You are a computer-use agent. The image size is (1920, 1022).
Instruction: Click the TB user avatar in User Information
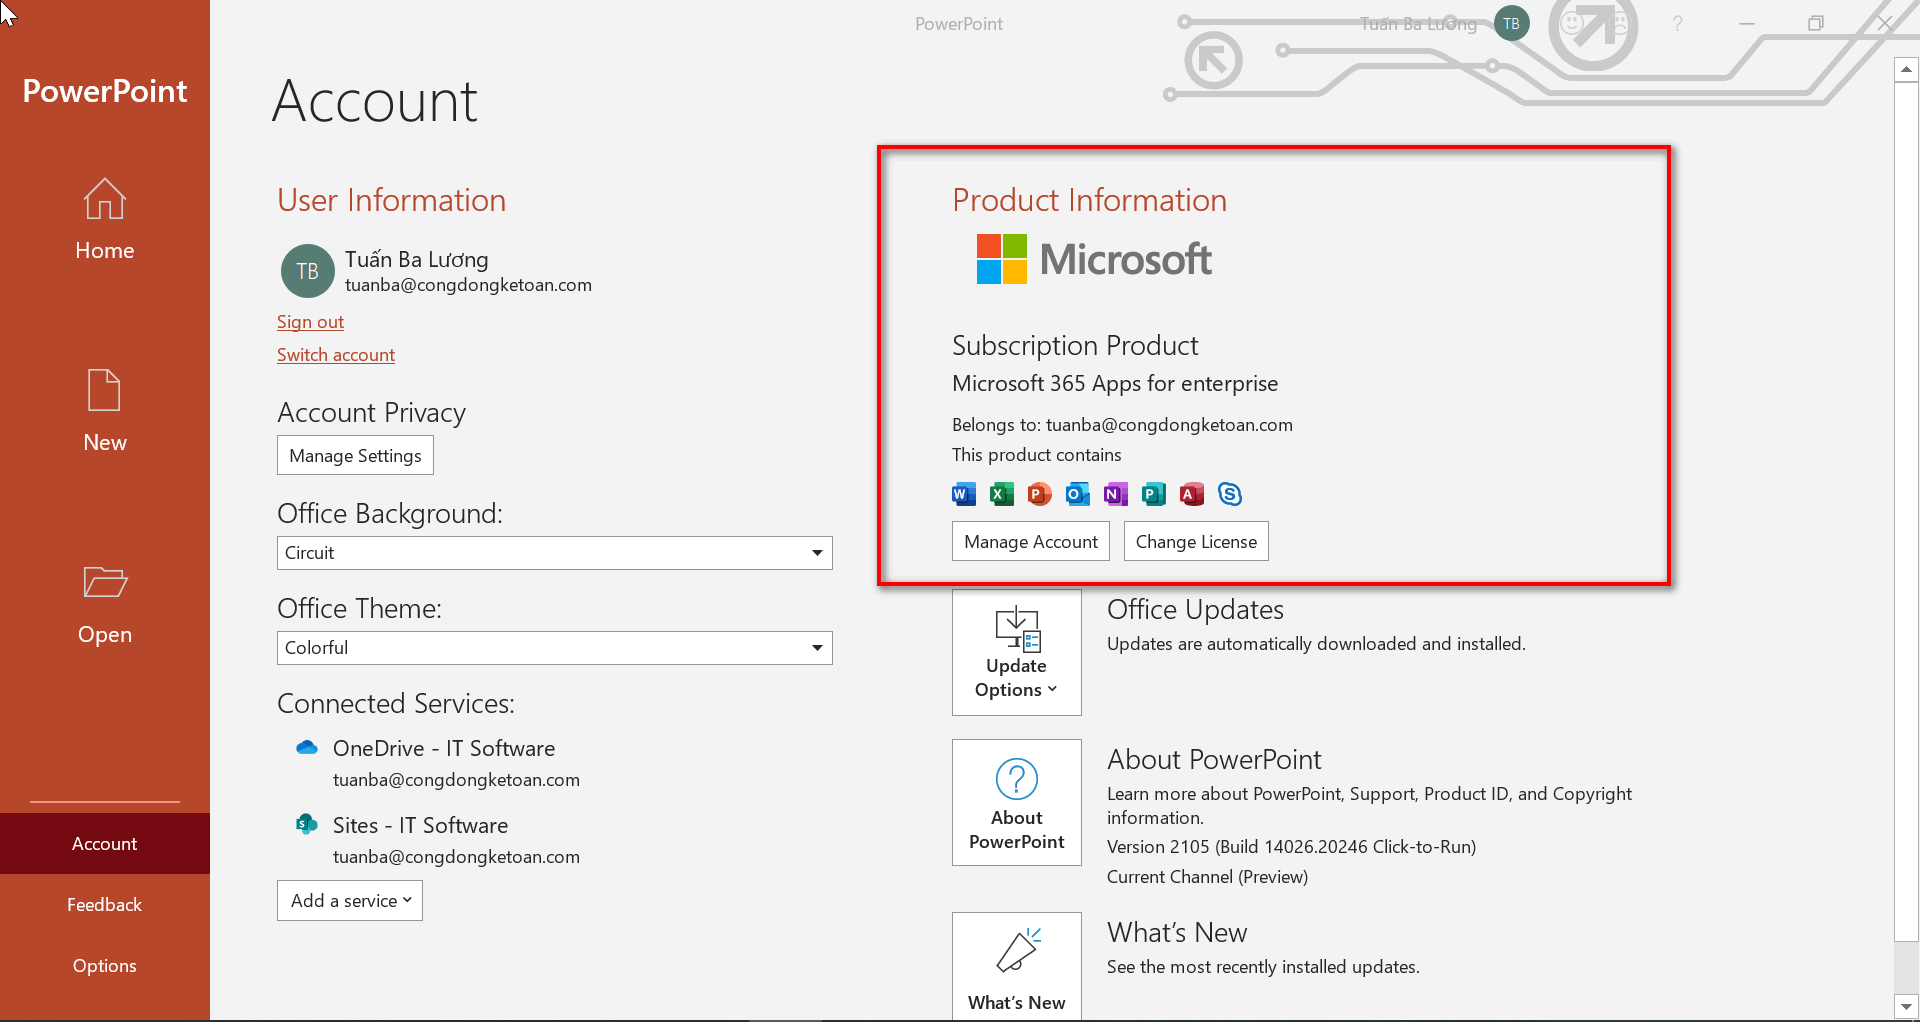[x=307, y=271]
